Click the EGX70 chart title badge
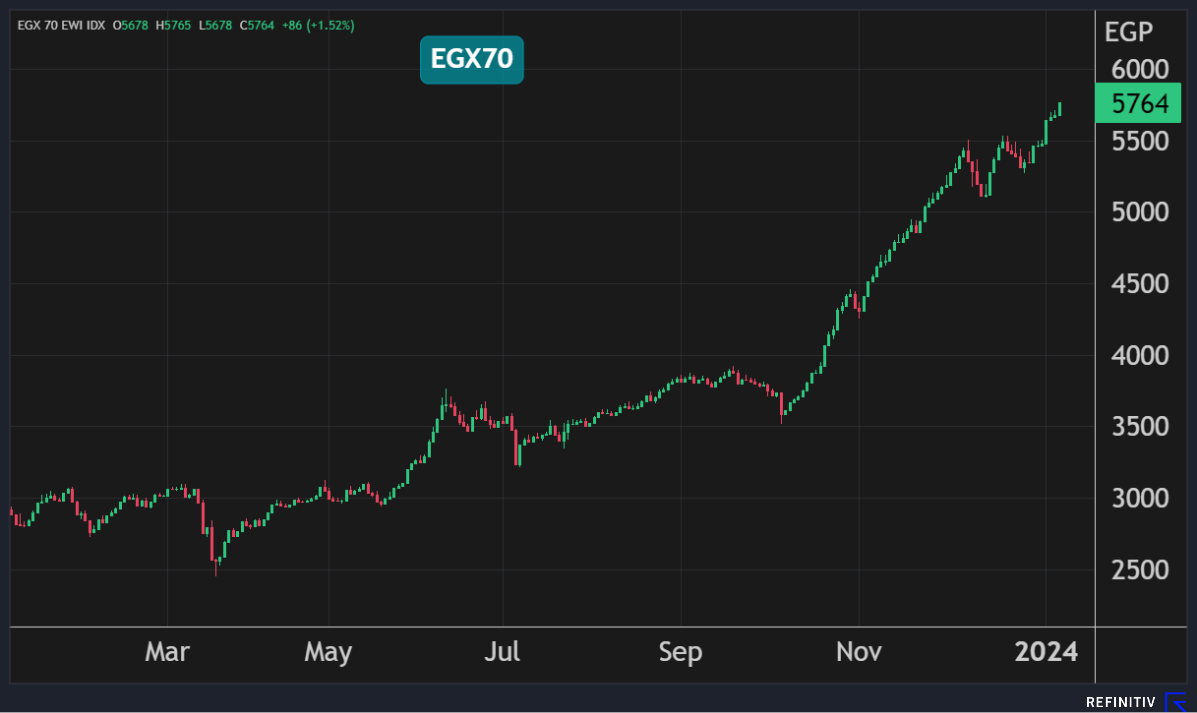 tap(471, 60)
